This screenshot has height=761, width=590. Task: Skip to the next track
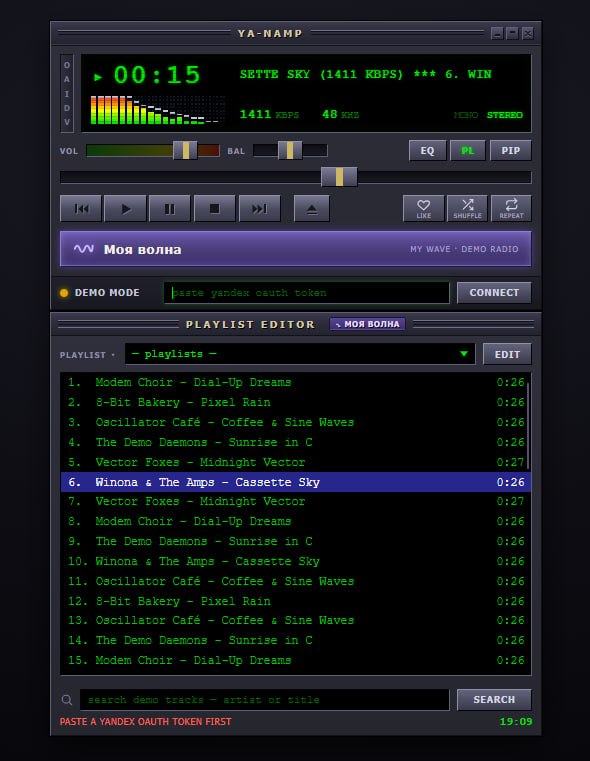pyautogui.click(x=260, y=208)
